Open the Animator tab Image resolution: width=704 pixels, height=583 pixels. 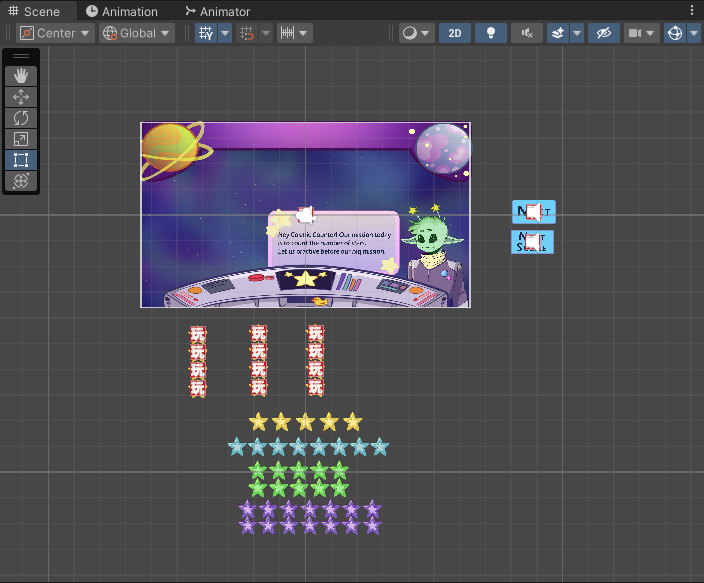(218, 11)
